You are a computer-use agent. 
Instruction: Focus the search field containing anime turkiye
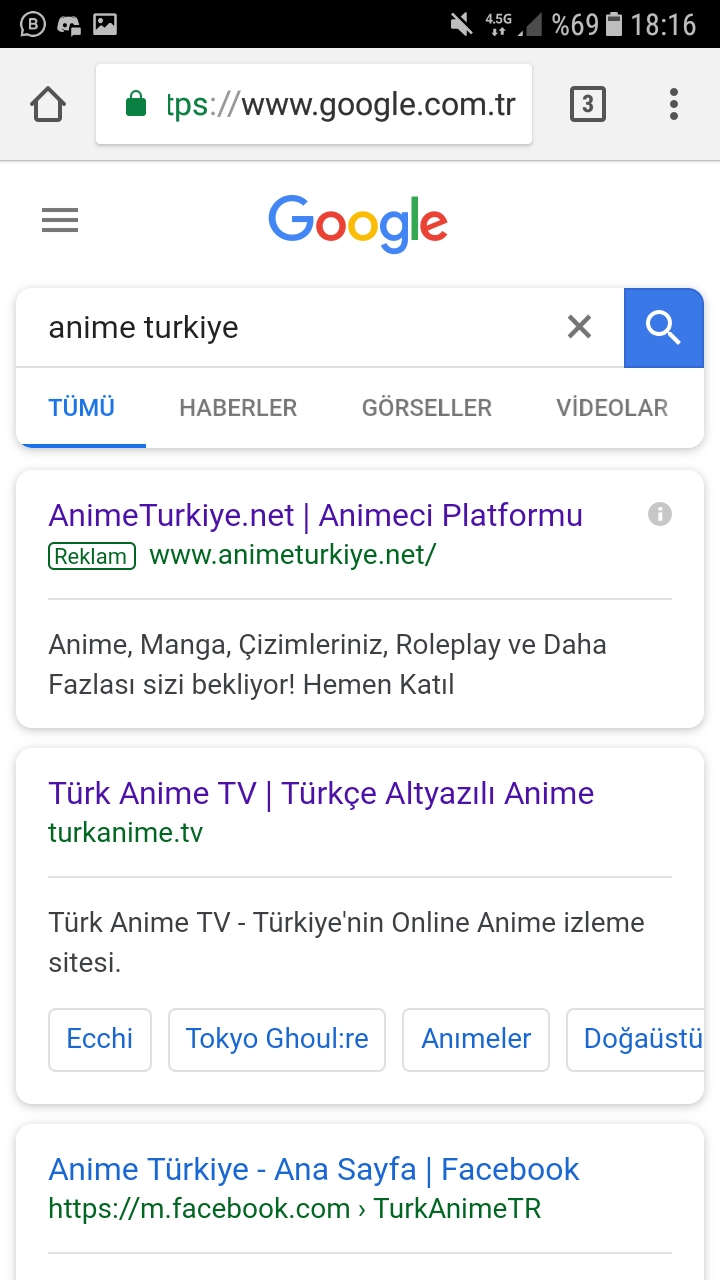[x=290, y=327]
